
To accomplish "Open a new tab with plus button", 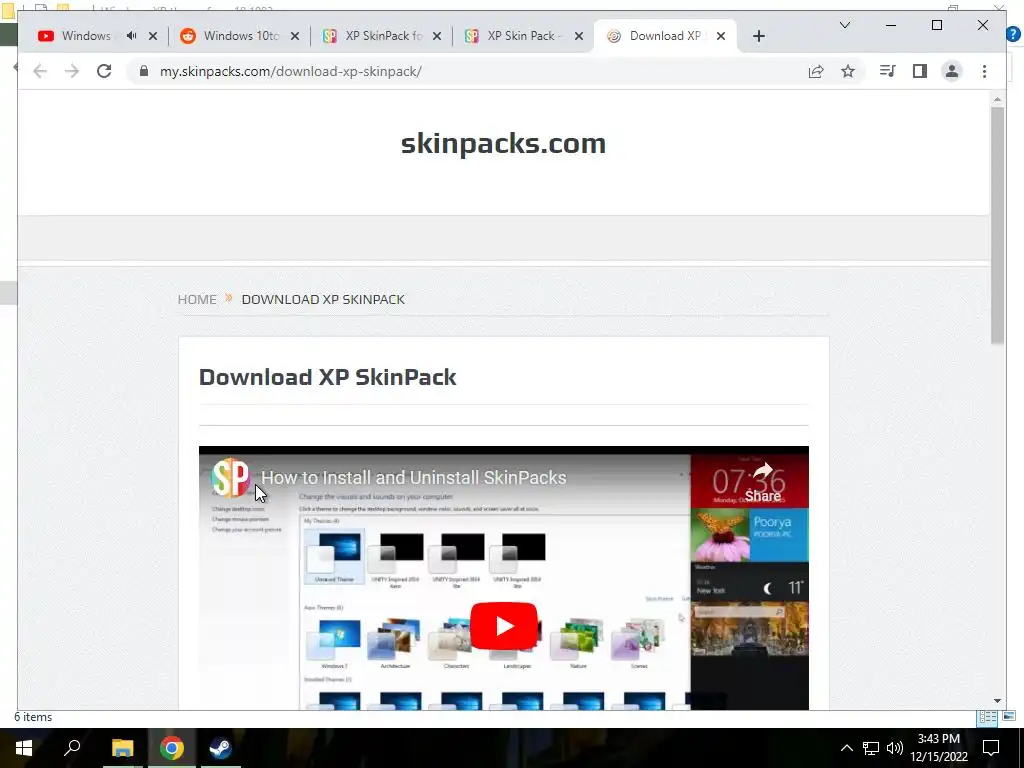I will [758, 36].
